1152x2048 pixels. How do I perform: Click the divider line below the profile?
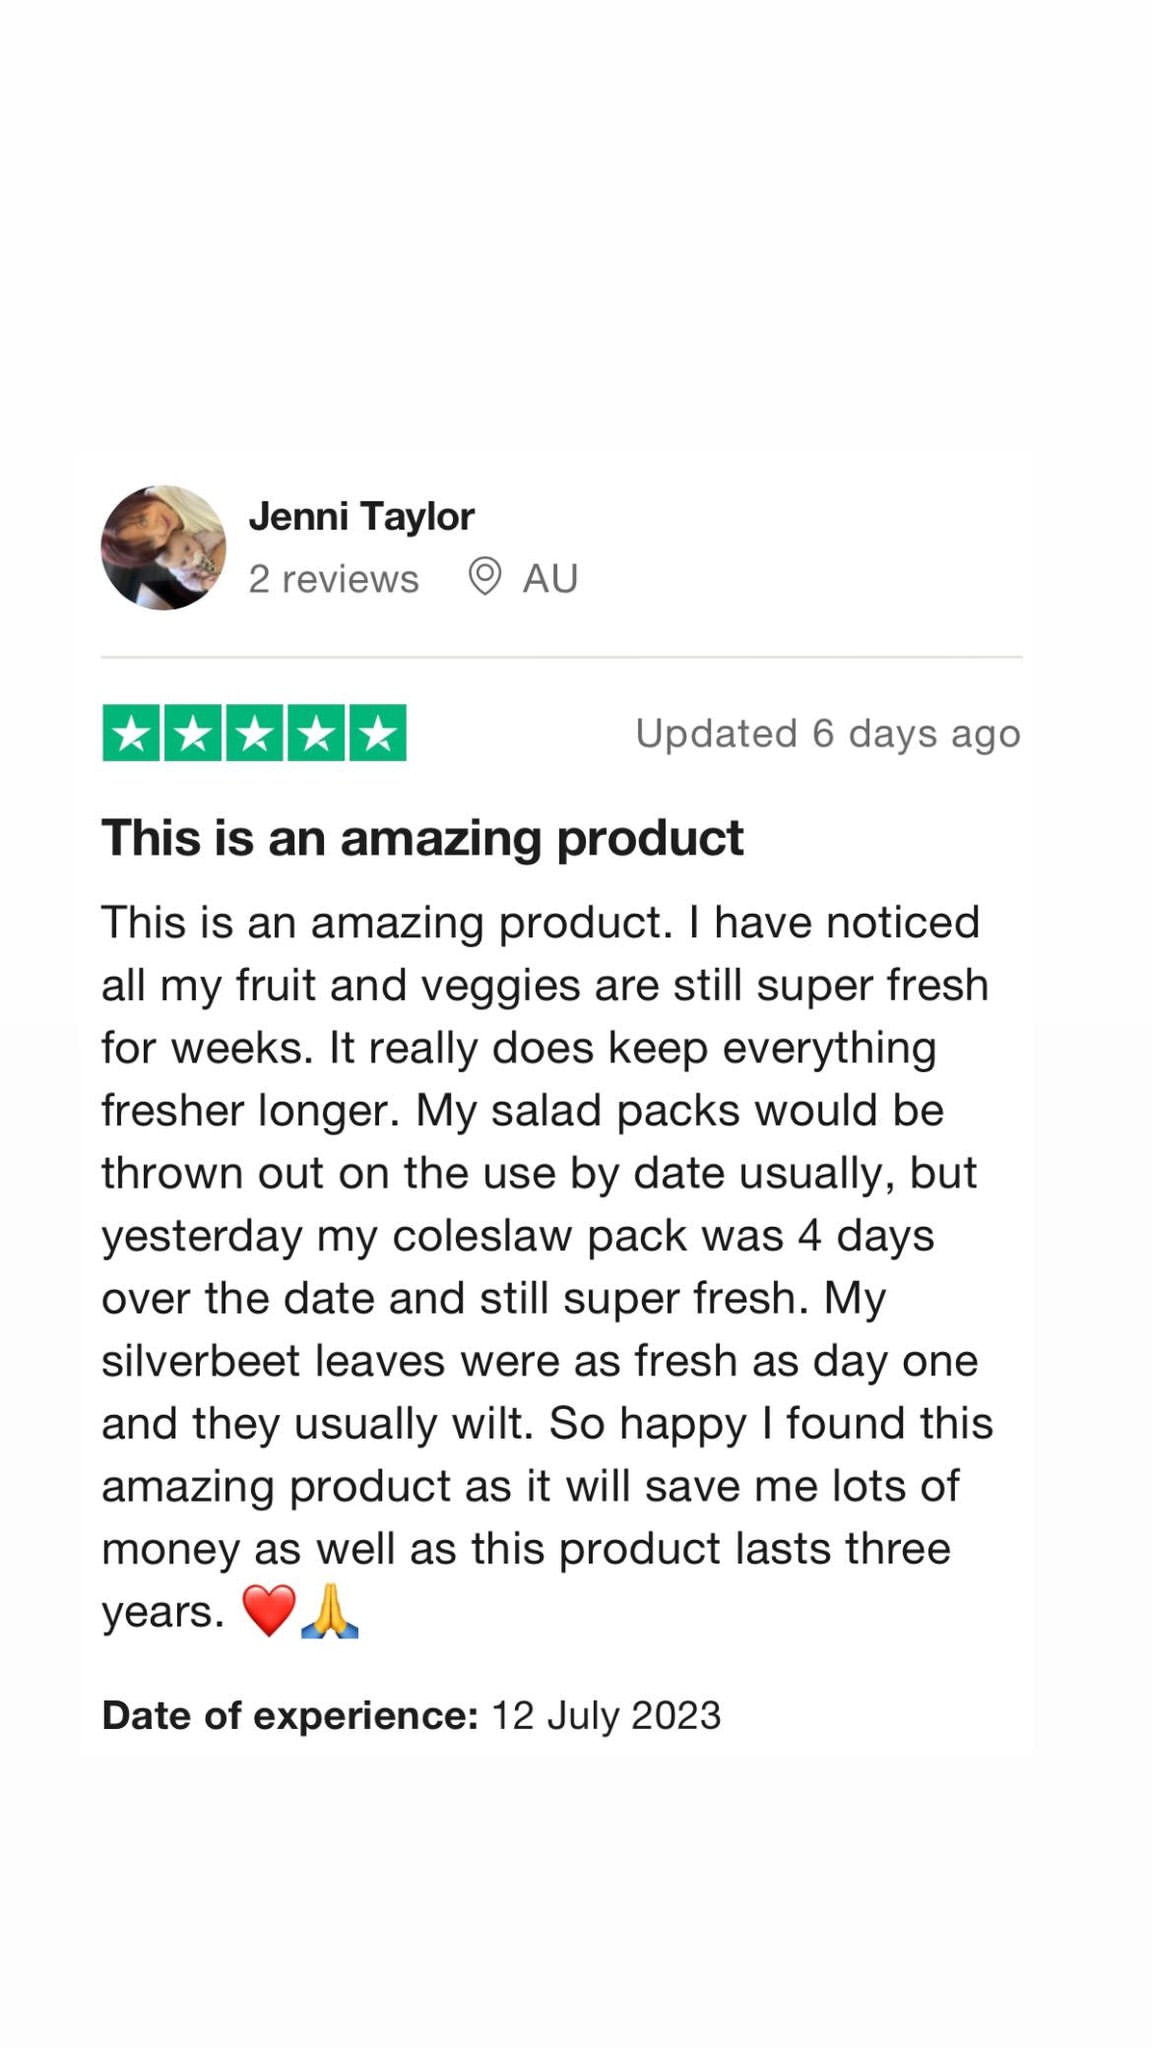coord(562,657)
